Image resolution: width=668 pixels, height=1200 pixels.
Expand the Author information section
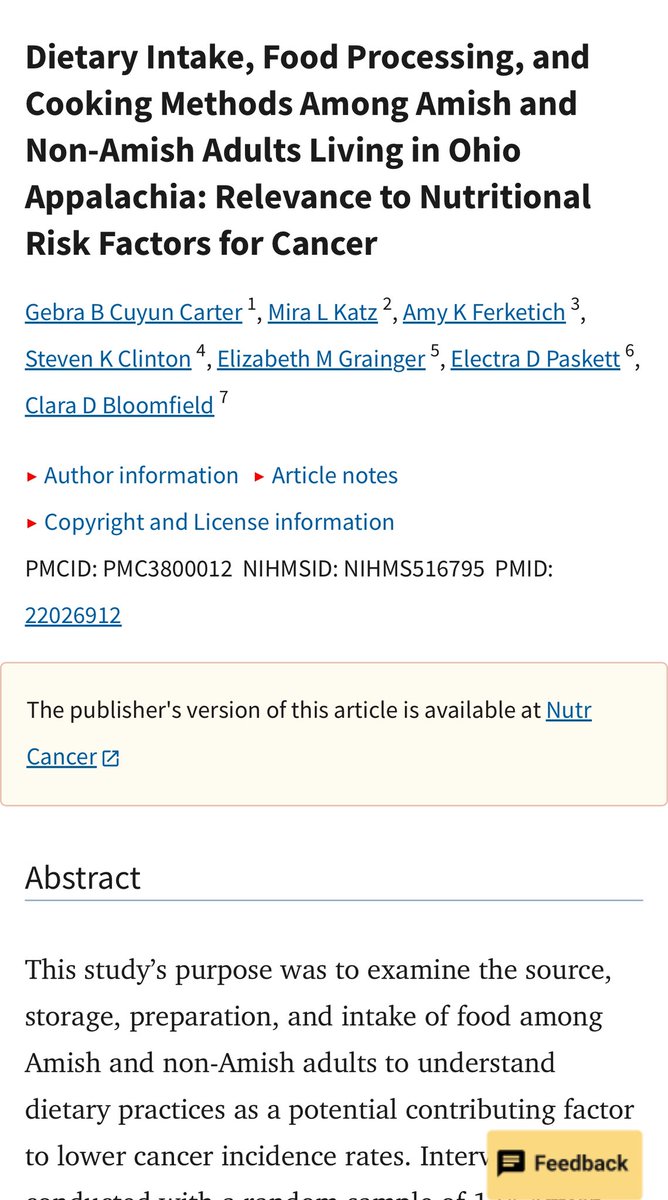[141, 476]
